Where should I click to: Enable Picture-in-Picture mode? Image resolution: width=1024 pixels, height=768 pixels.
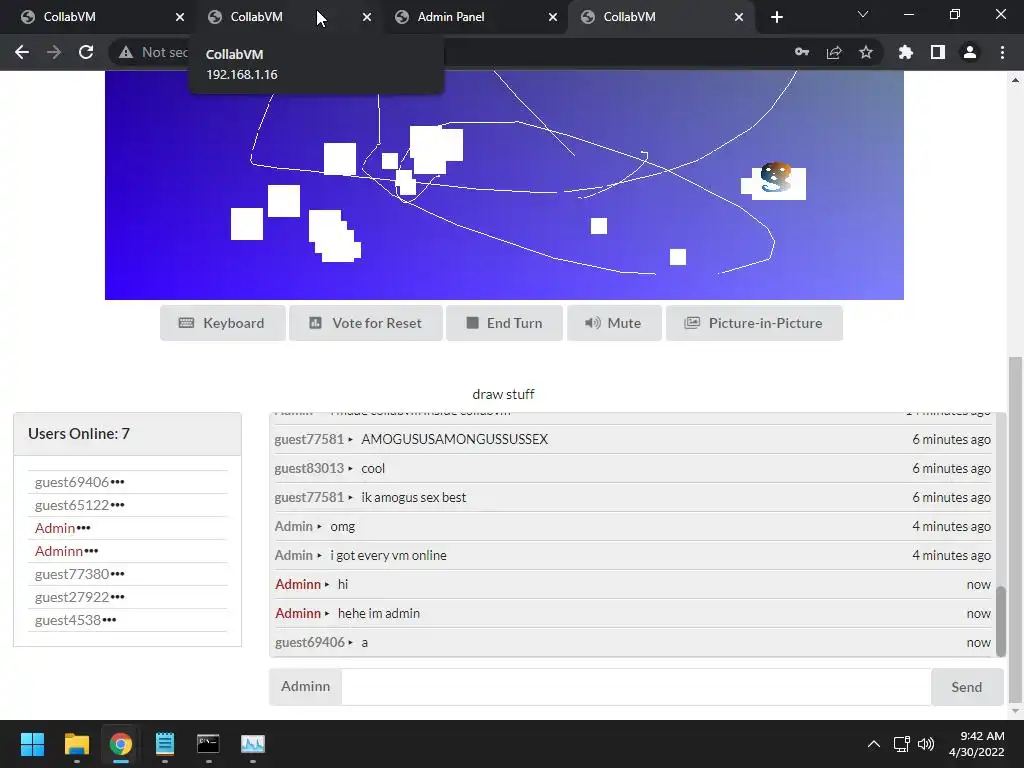click(754, 323)
